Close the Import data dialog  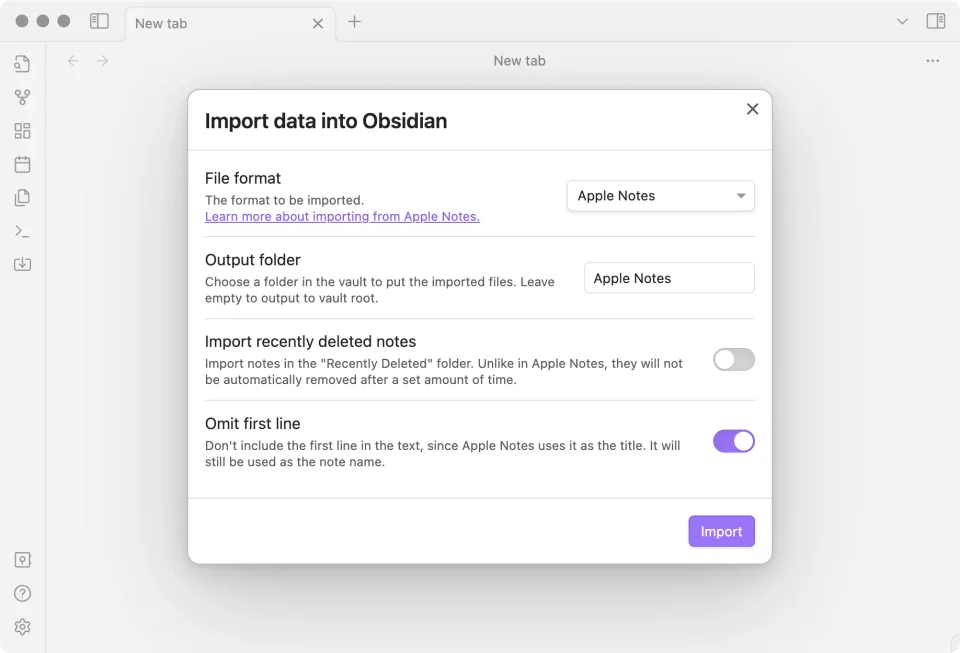752,109
